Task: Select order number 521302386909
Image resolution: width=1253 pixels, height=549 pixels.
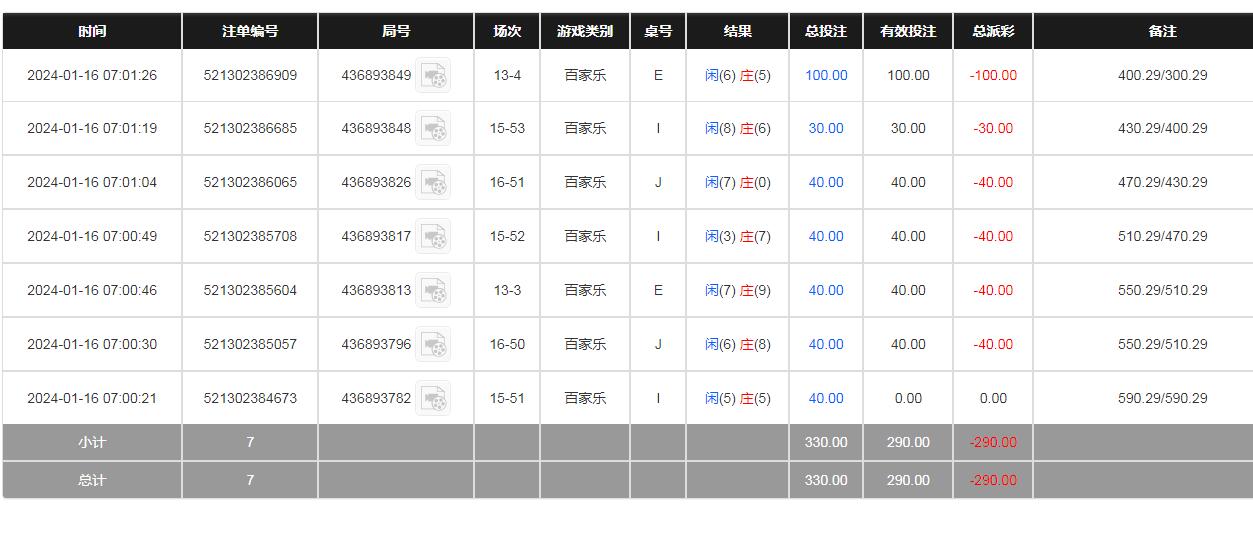Action: coord(250,75)
